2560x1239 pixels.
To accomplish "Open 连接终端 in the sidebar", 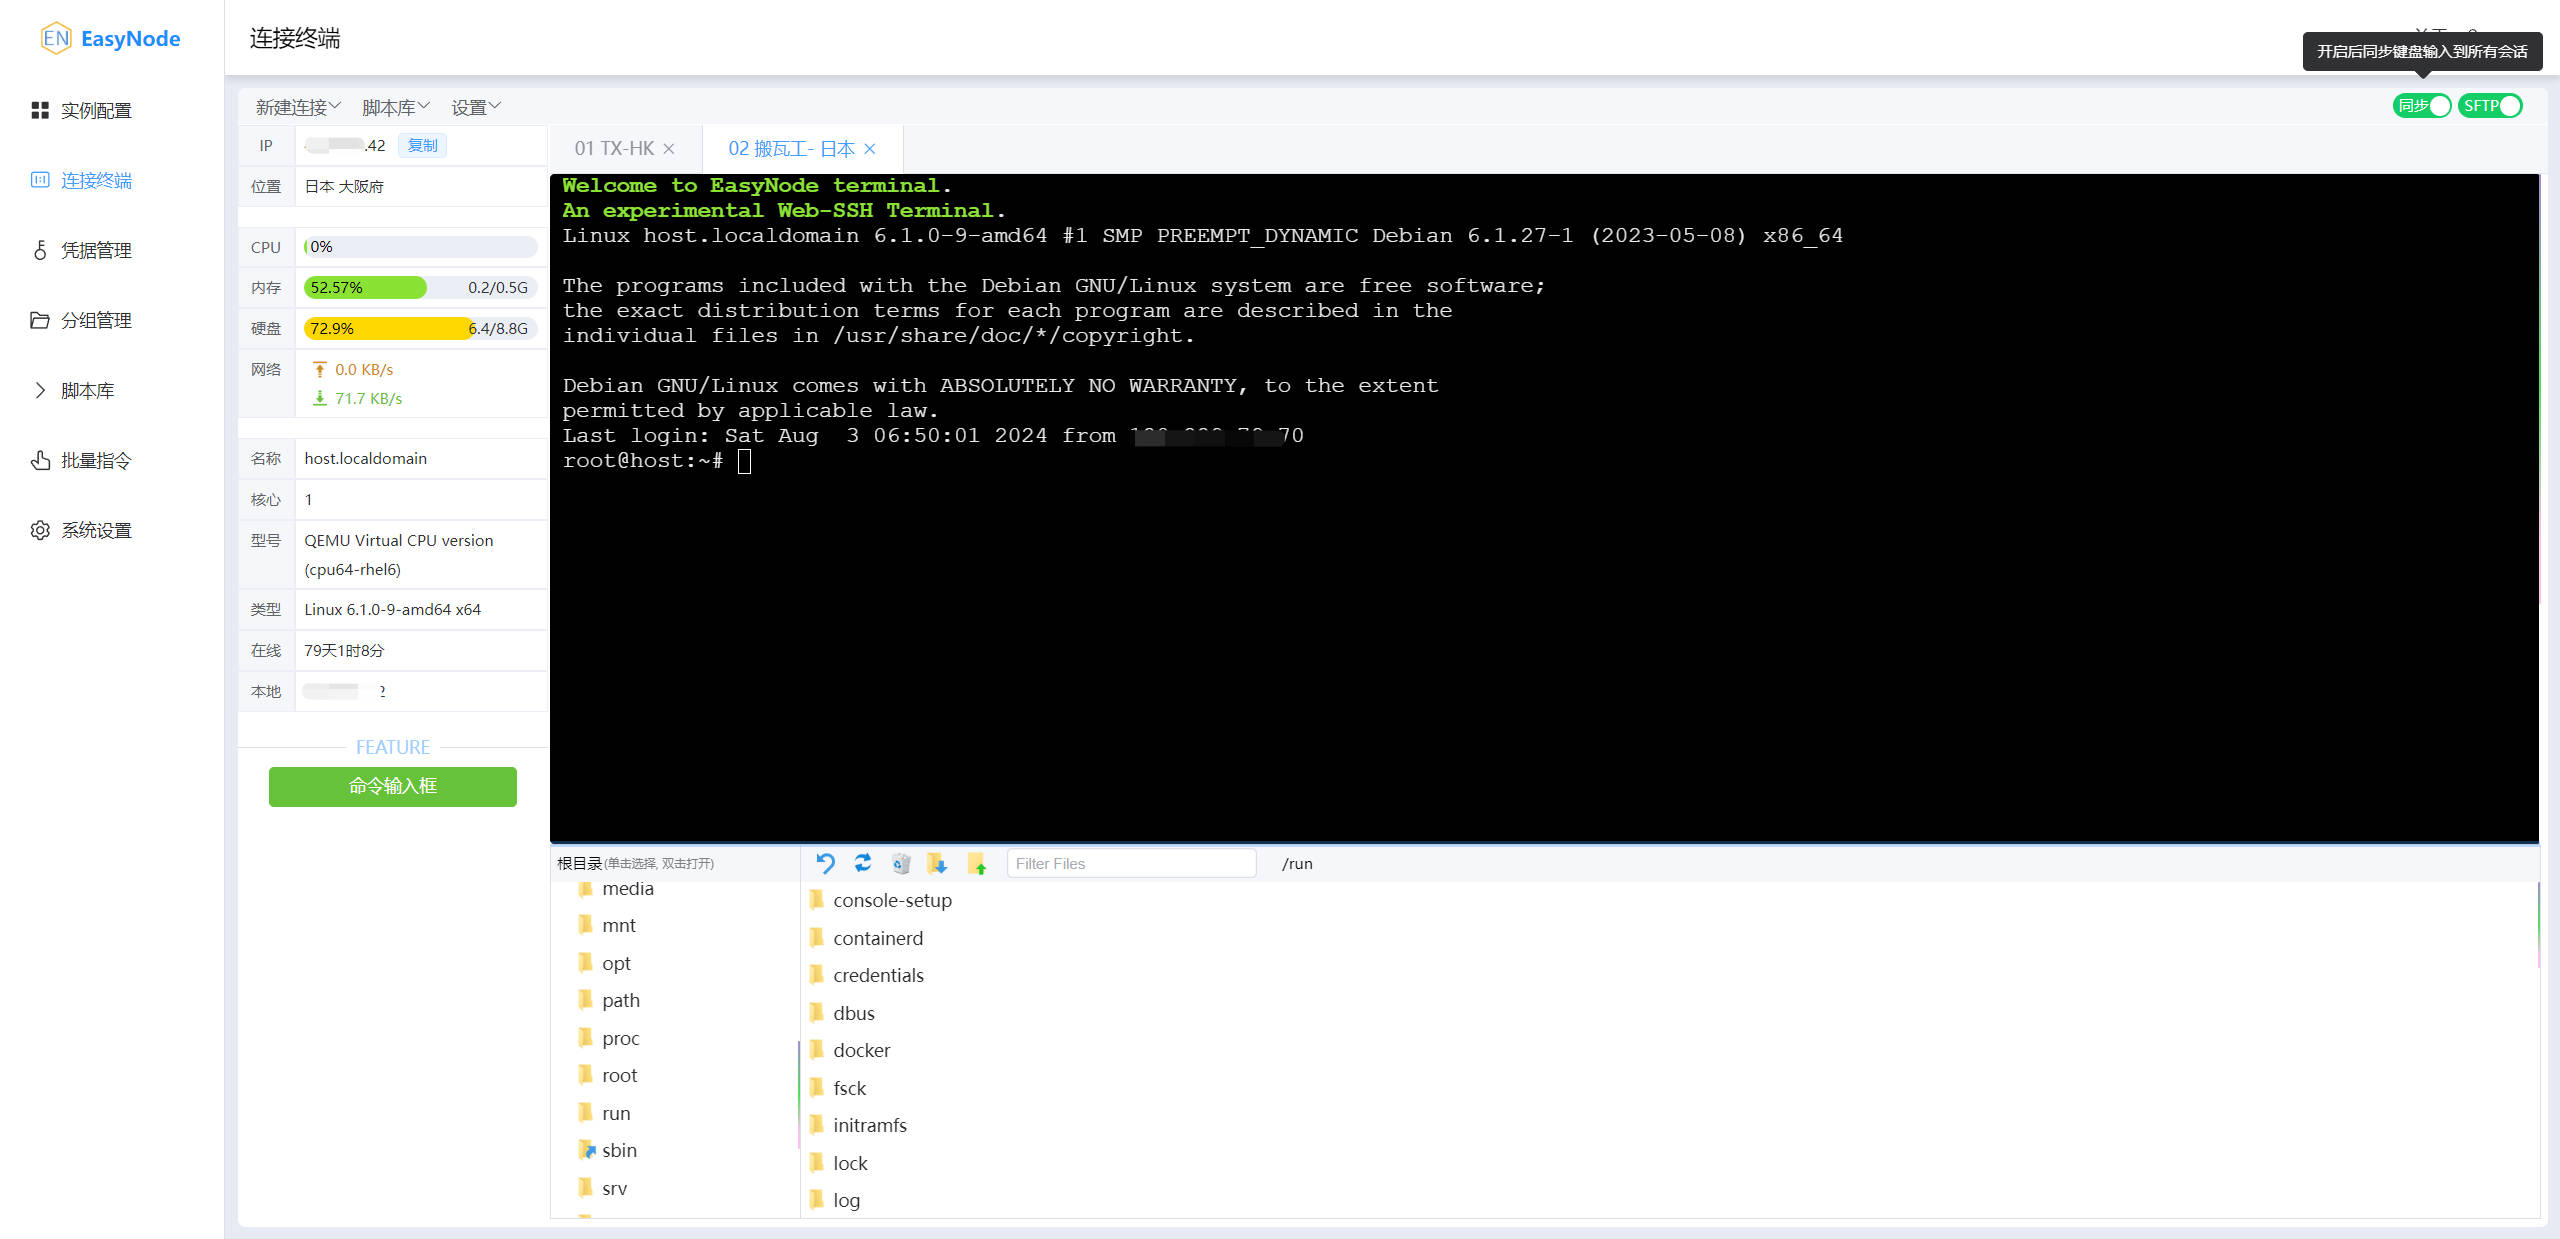I will pyautogui.click(x=96, y=180).
